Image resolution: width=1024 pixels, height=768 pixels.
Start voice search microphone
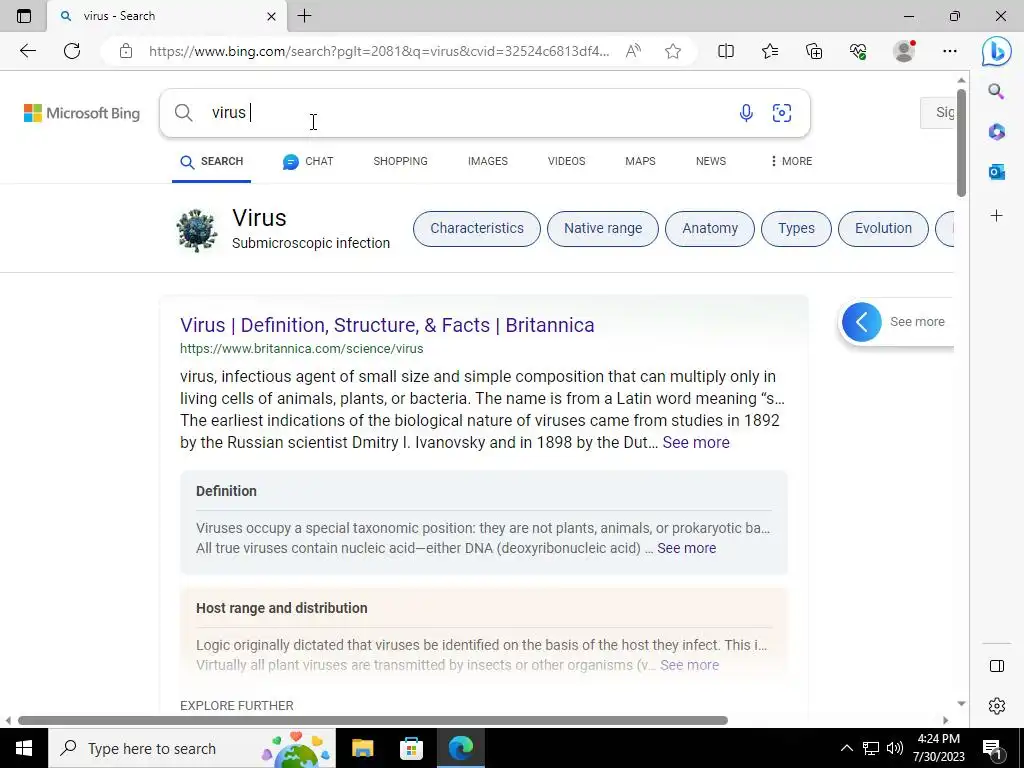[x=746, y=113]
